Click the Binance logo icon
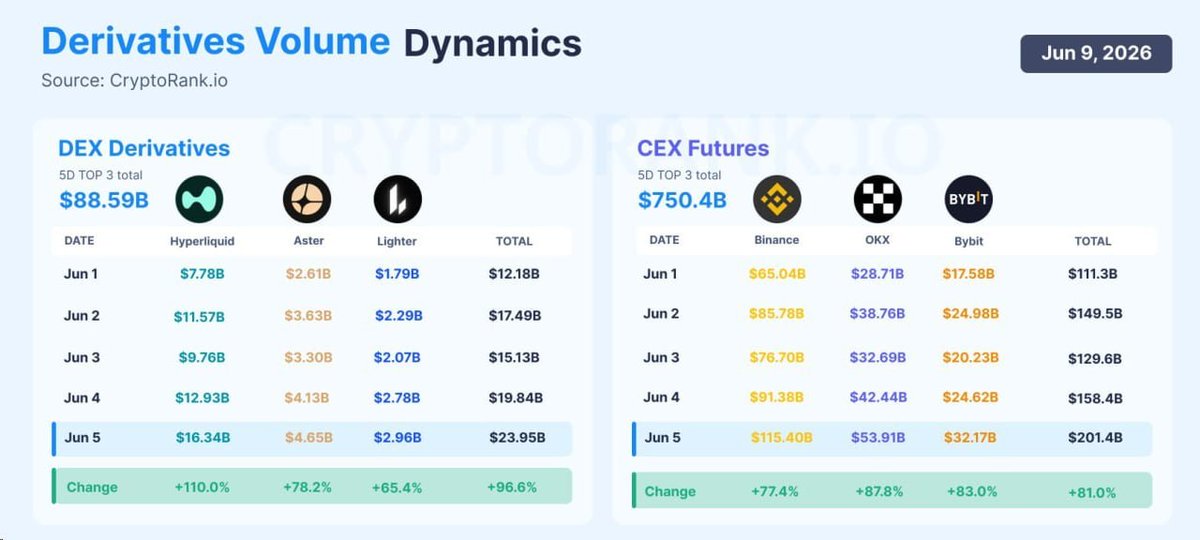1200x540 pixels. (777, 199)
